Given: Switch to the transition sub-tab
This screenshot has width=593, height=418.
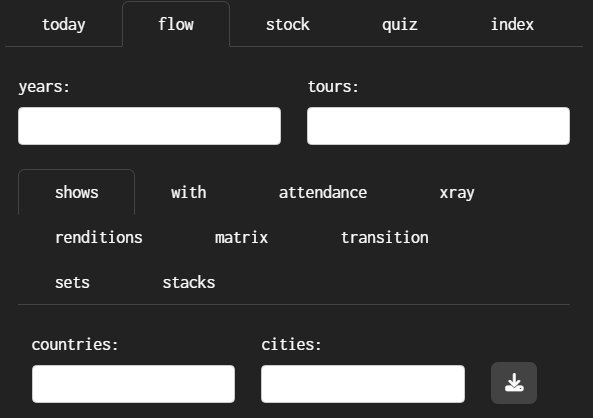Looking at the screenshot, I should point(385,238).
